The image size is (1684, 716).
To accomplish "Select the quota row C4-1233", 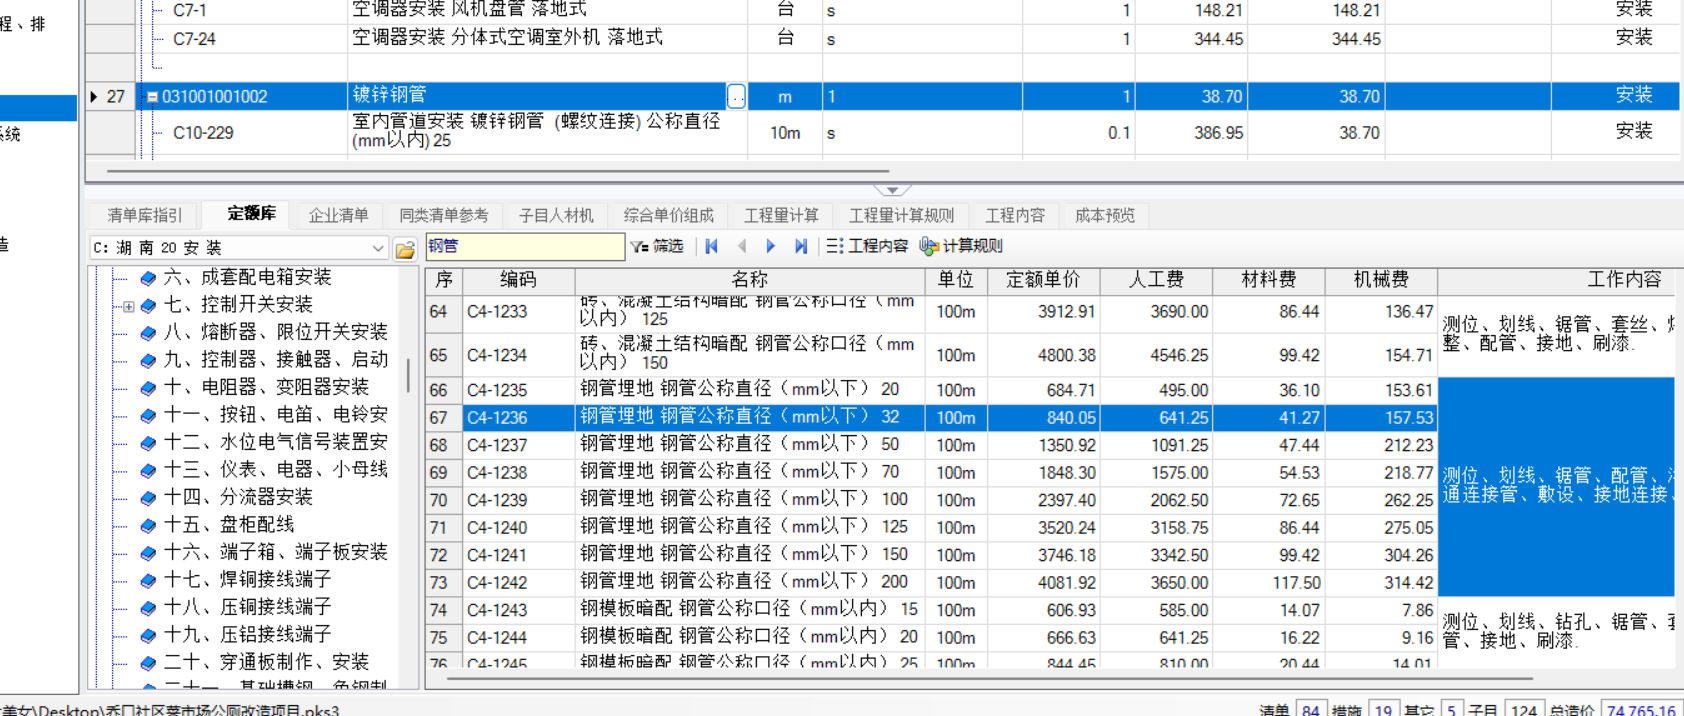I will pos(932,312).
